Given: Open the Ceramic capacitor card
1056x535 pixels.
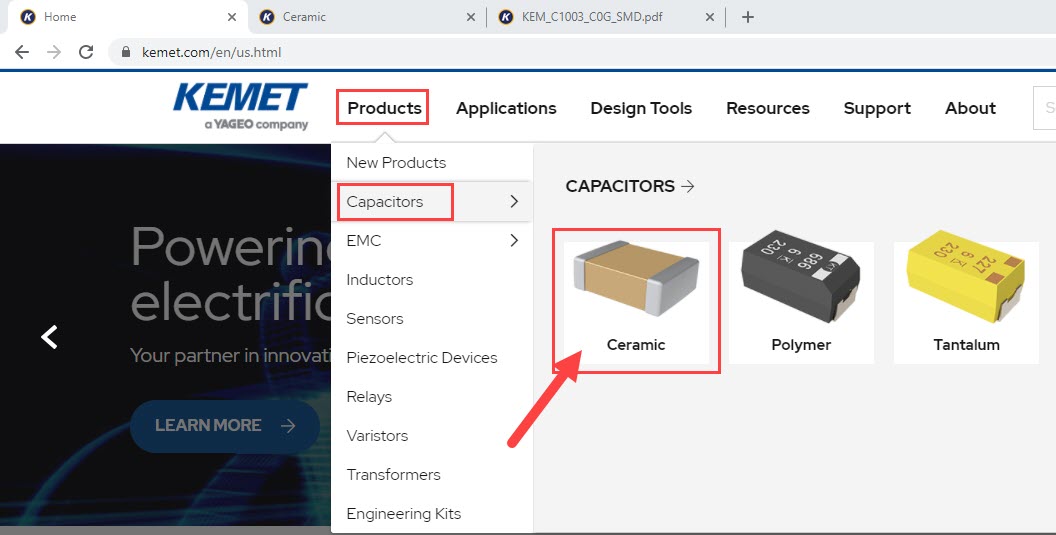Looking at the screenshot, I should (x=636, y=303).
